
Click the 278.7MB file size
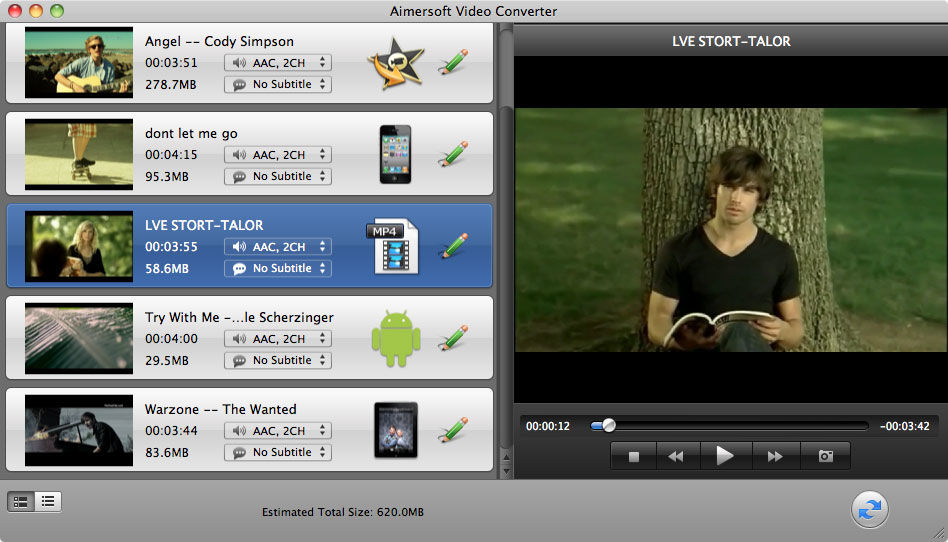click(170, 85)
